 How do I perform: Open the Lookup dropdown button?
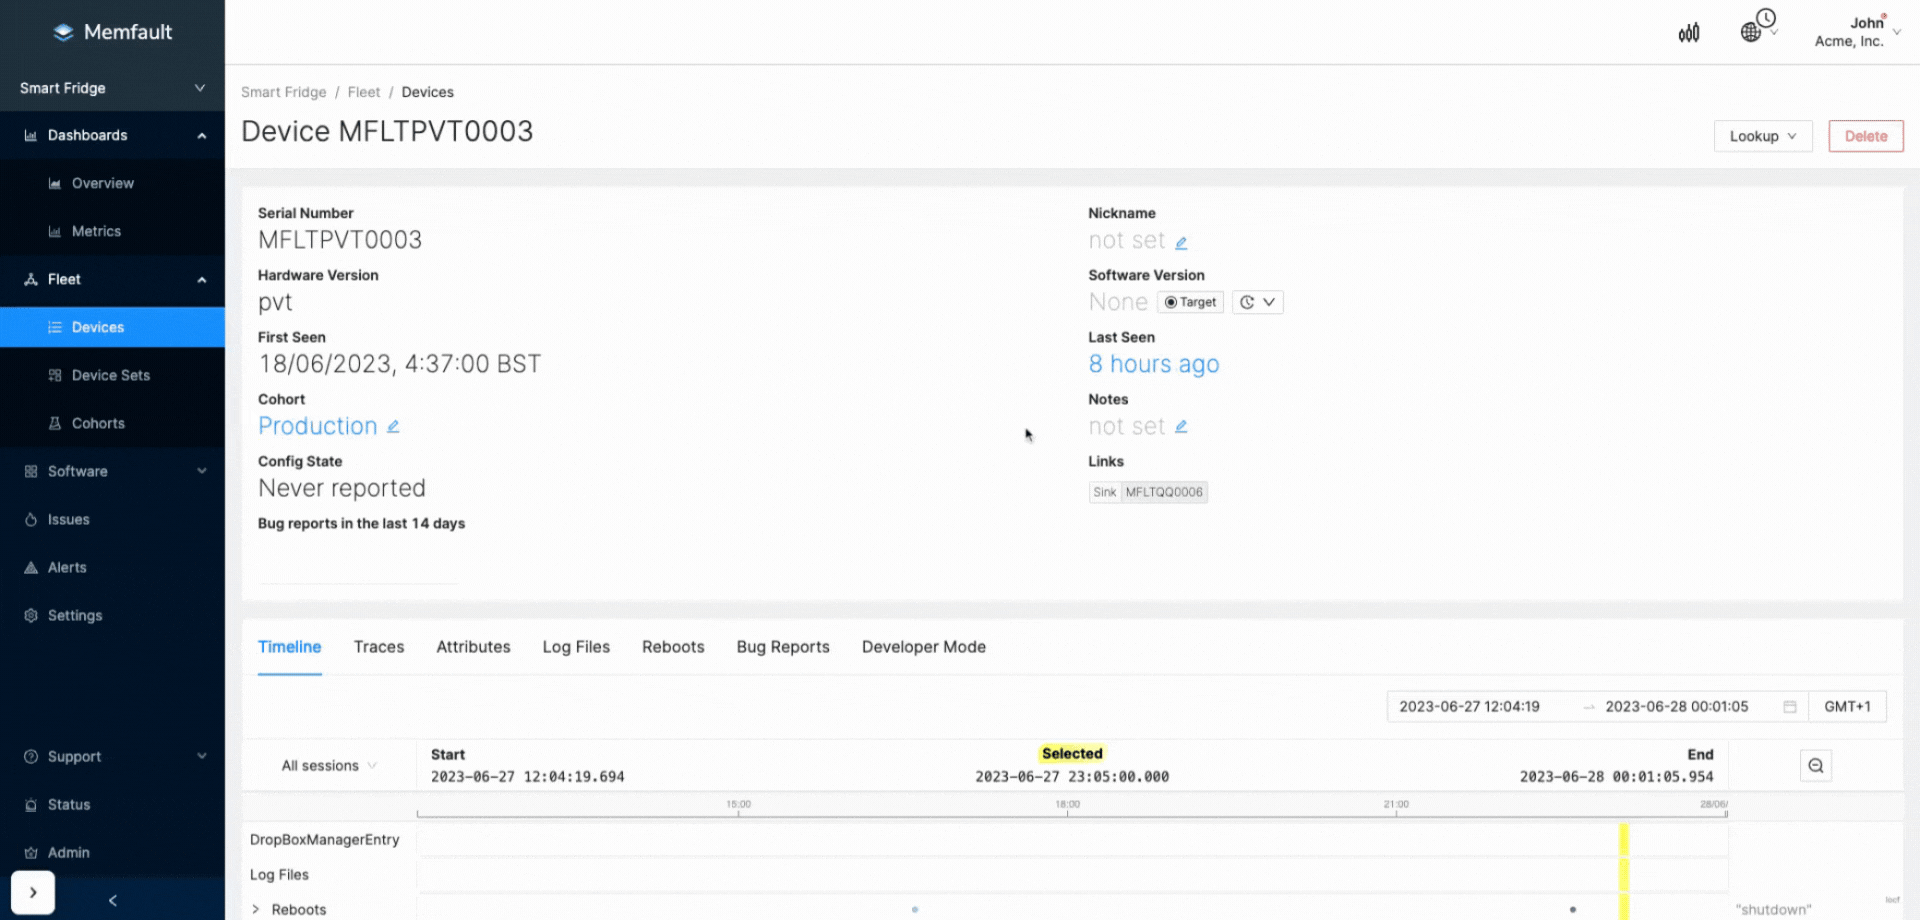1762,136
